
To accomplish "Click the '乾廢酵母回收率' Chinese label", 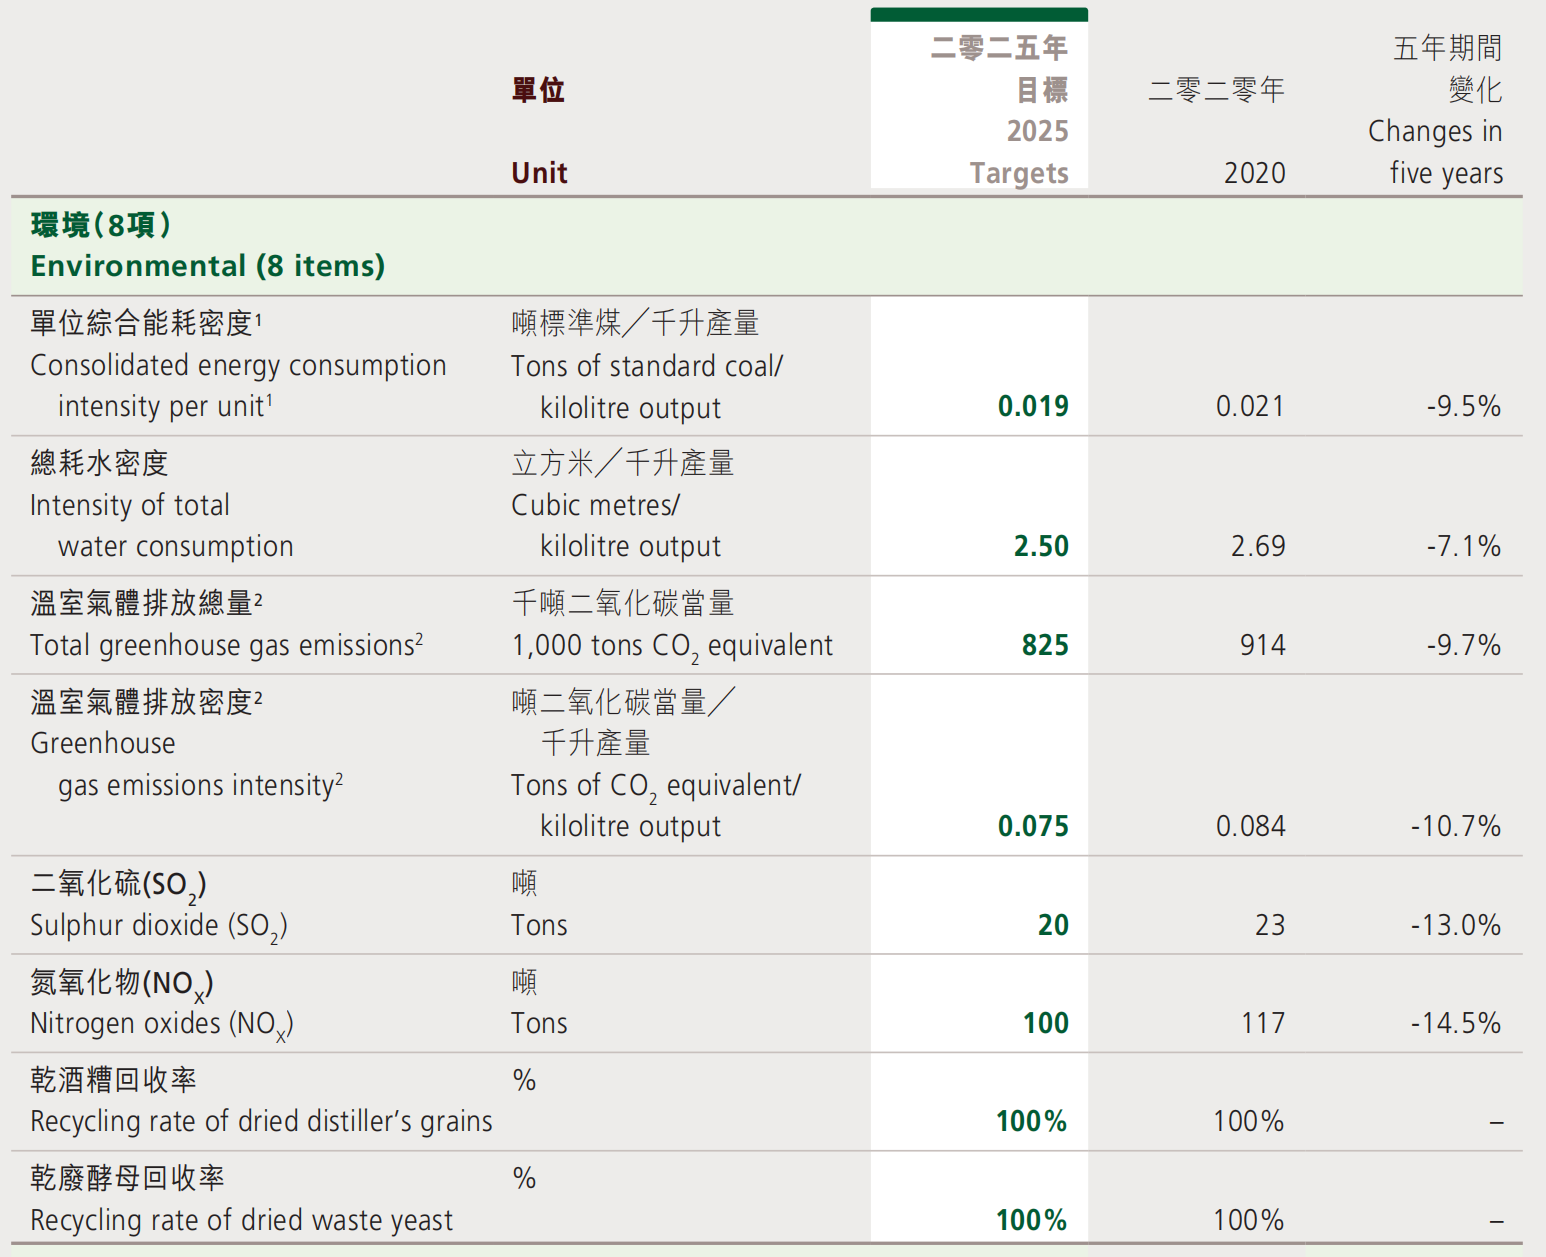I will click(127, 1178).
